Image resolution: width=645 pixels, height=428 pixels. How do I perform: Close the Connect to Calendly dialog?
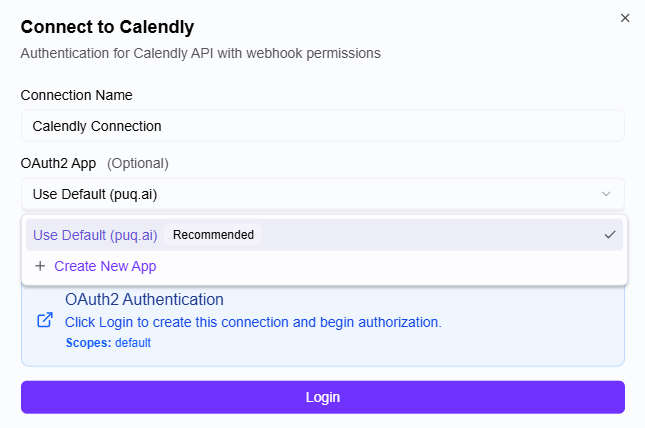tap(625, 18)
